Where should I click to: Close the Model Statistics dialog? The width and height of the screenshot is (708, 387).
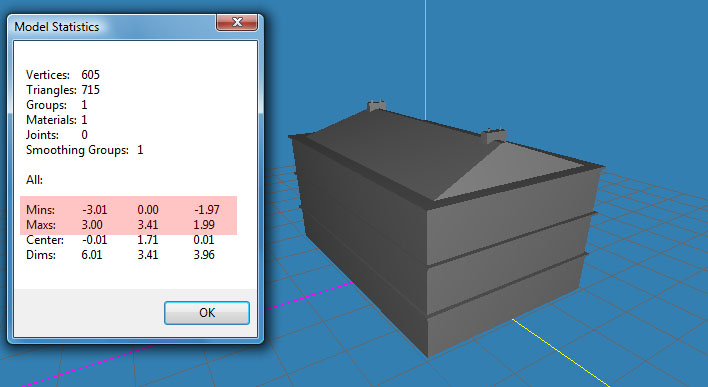point(237,22)
